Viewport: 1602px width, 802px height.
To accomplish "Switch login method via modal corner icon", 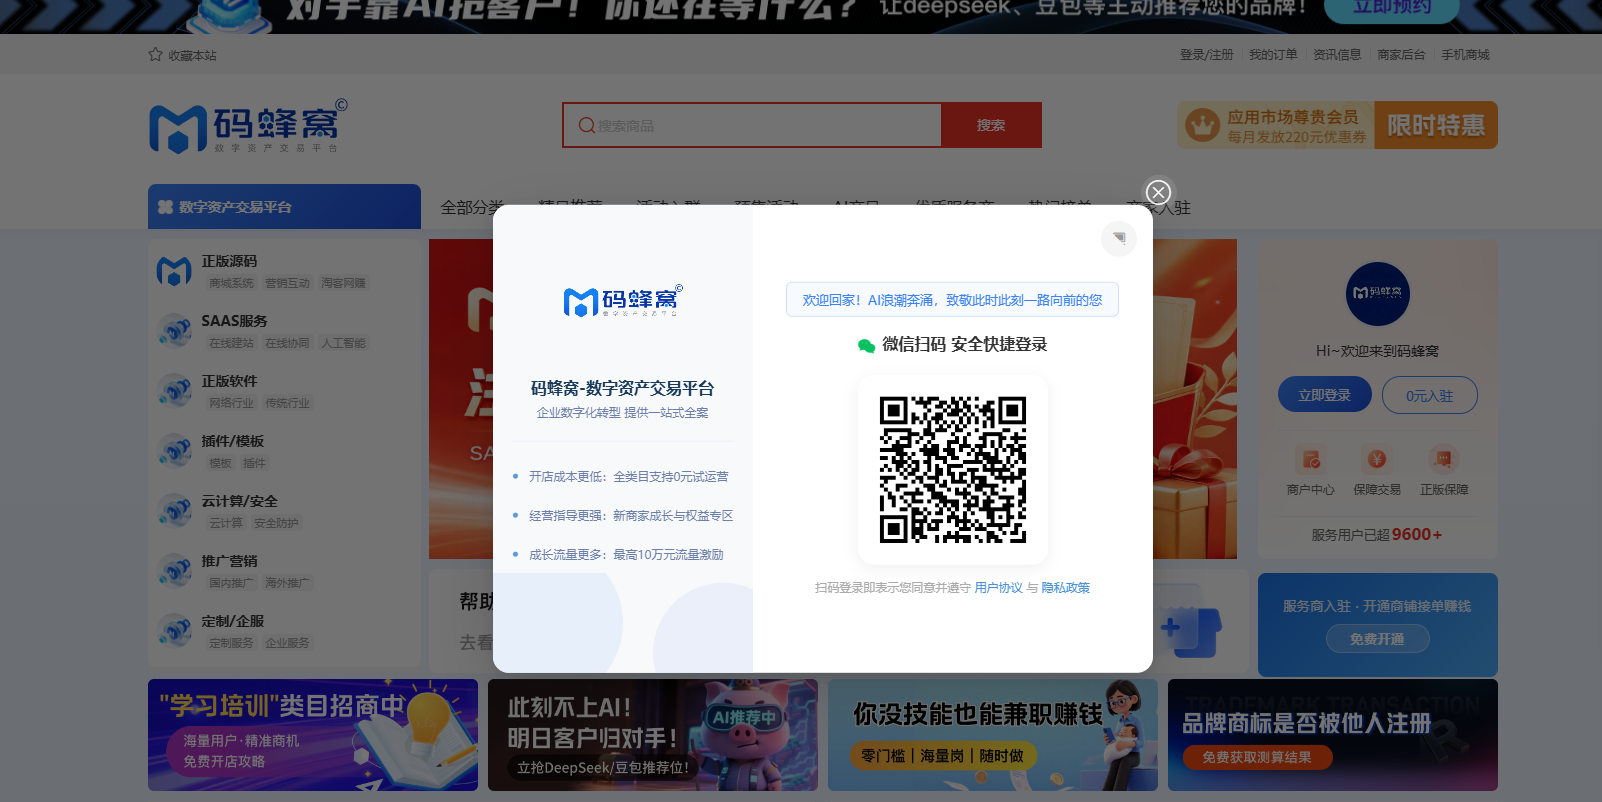I will pos(1119,238).
